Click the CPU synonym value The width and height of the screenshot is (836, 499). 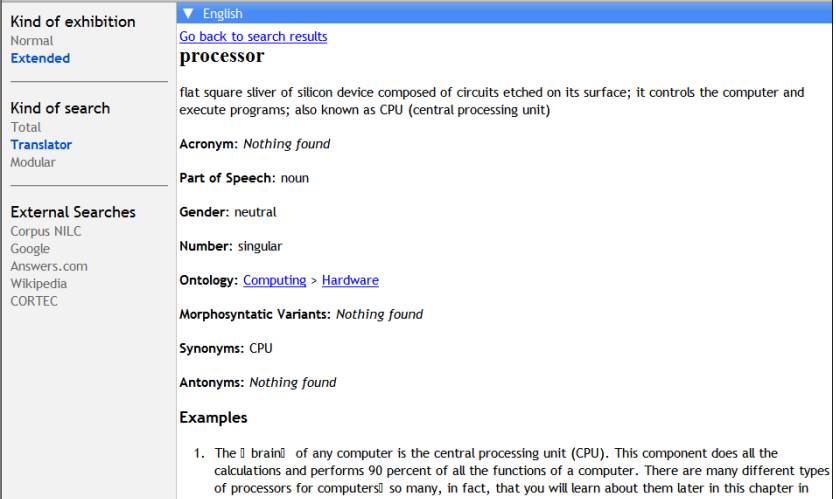point(260,348)
